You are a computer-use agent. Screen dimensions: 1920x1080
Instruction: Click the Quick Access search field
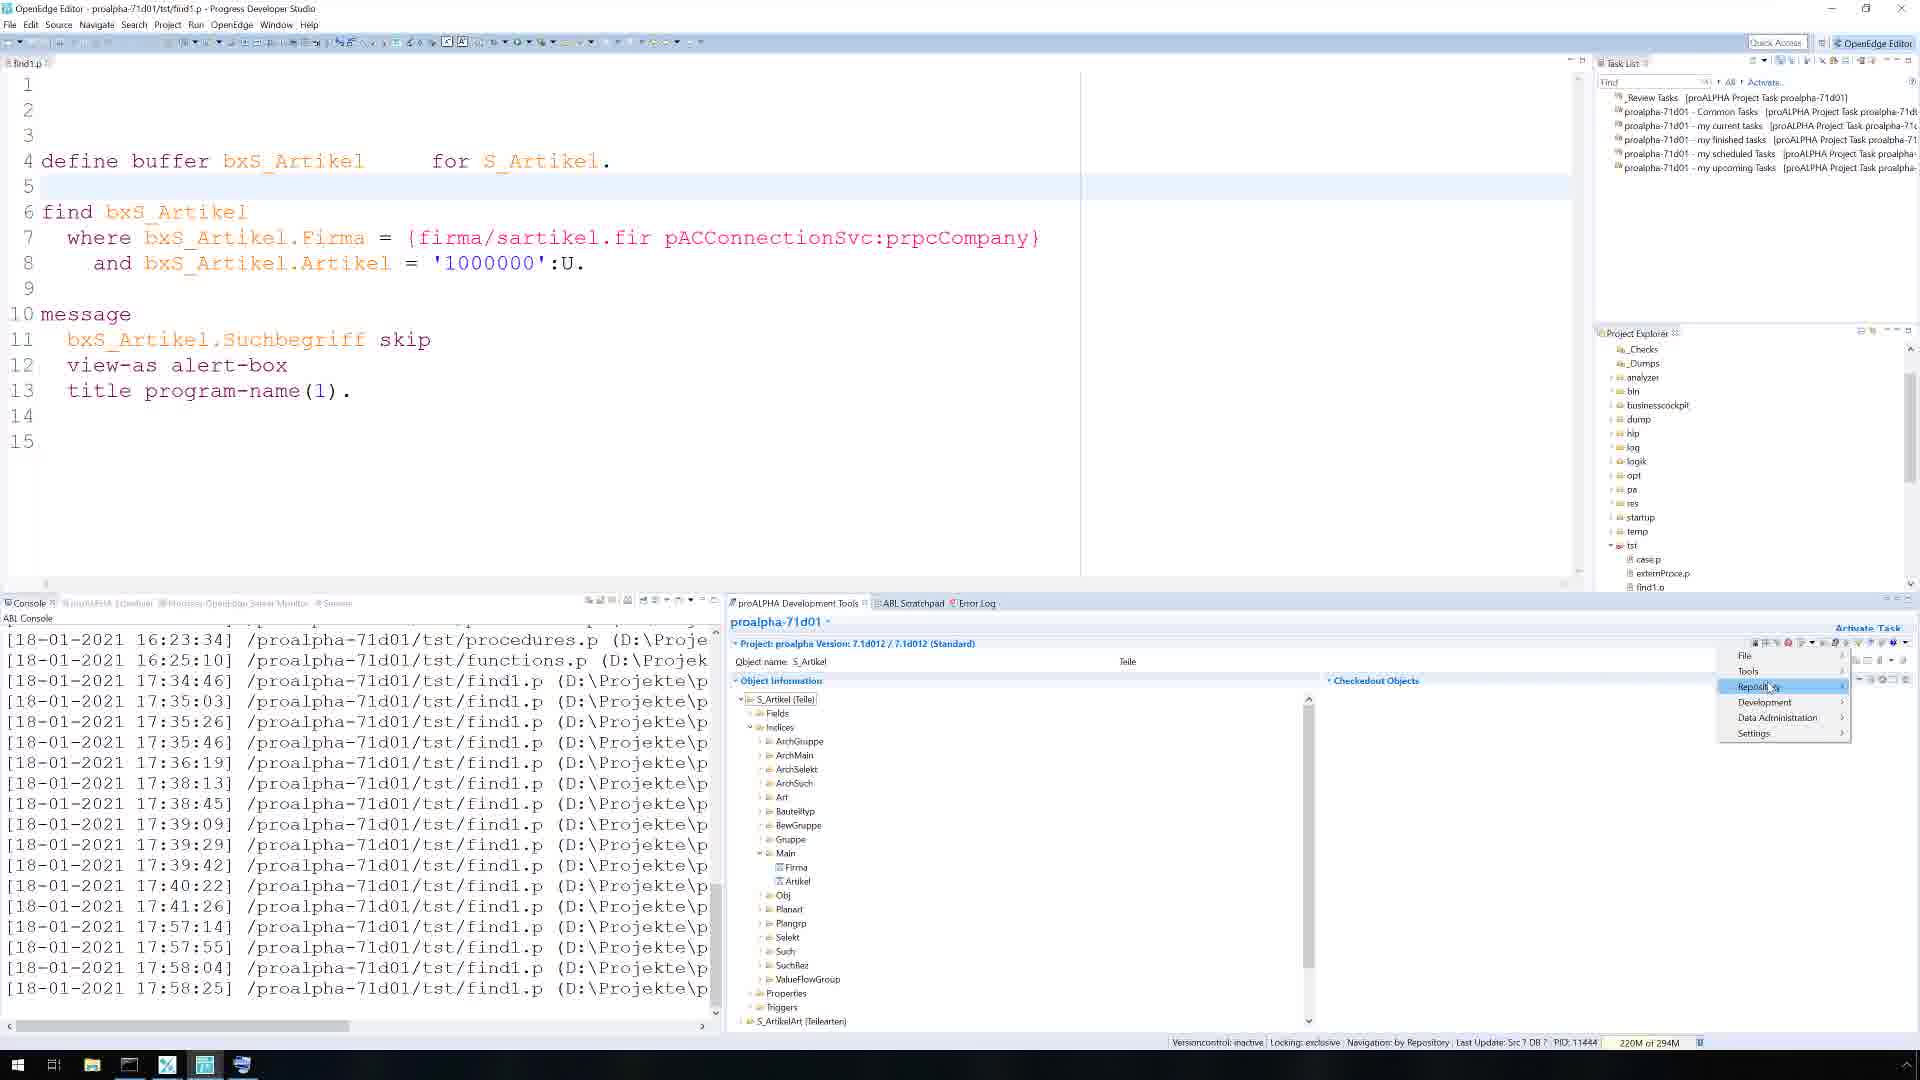click(1777, 43)
